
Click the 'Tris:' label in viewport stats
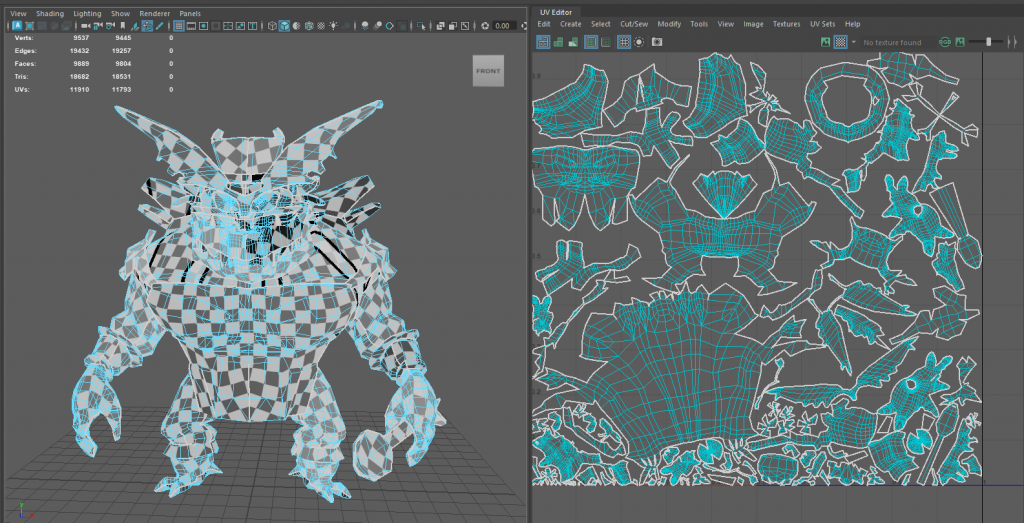pyautogui.click(x=23, y=76)
